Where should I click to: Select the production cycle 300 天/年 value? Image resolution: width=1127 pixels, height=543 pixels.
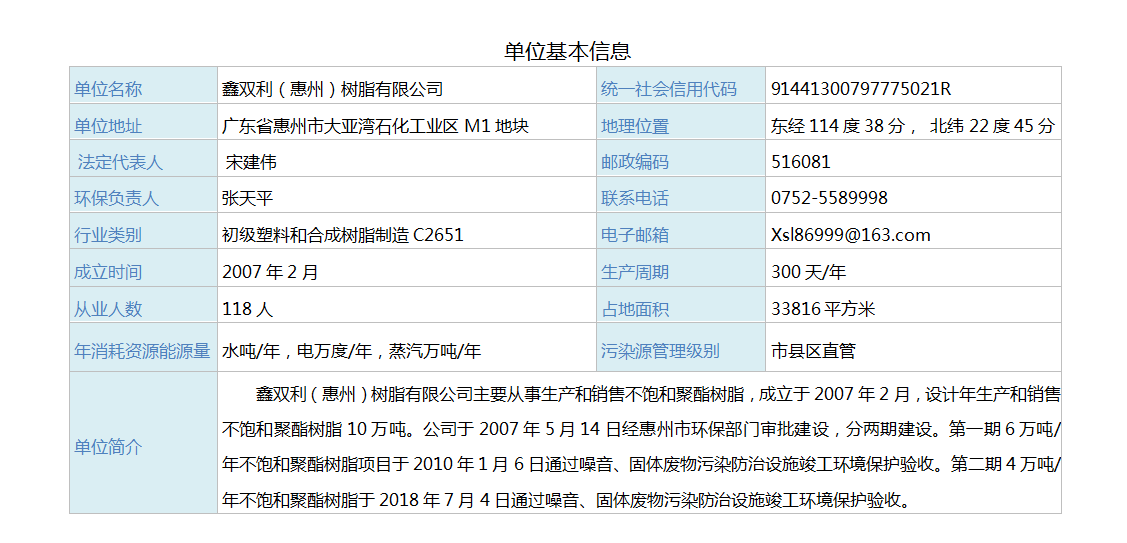coord(808,272)
